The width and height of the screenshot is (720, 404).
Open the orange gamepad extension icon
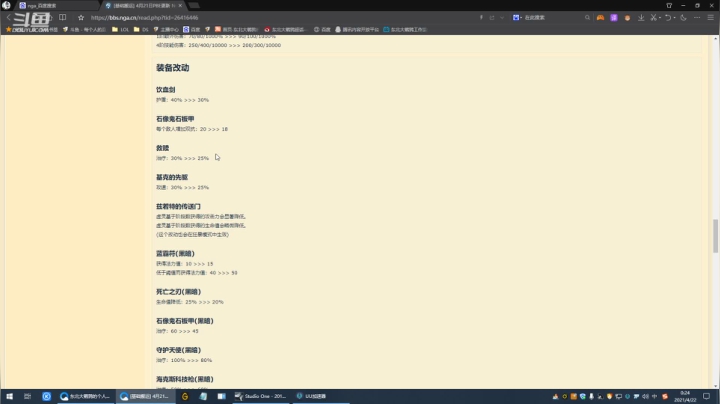point(600,17)
